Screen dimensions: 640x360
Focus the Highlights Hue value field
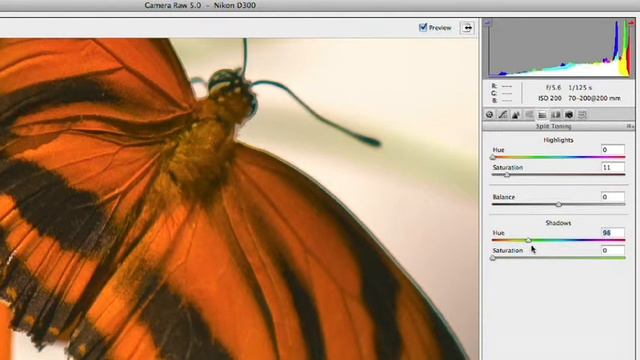point(613,150)
